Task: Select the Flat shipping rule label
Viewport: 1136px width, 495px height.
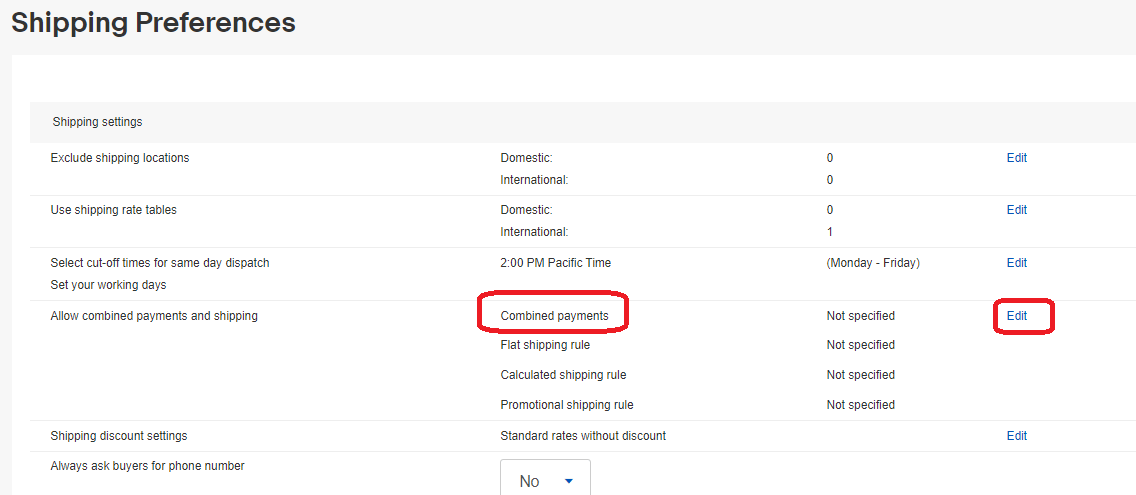Action: pyautogui.click(x=545, y=345)
